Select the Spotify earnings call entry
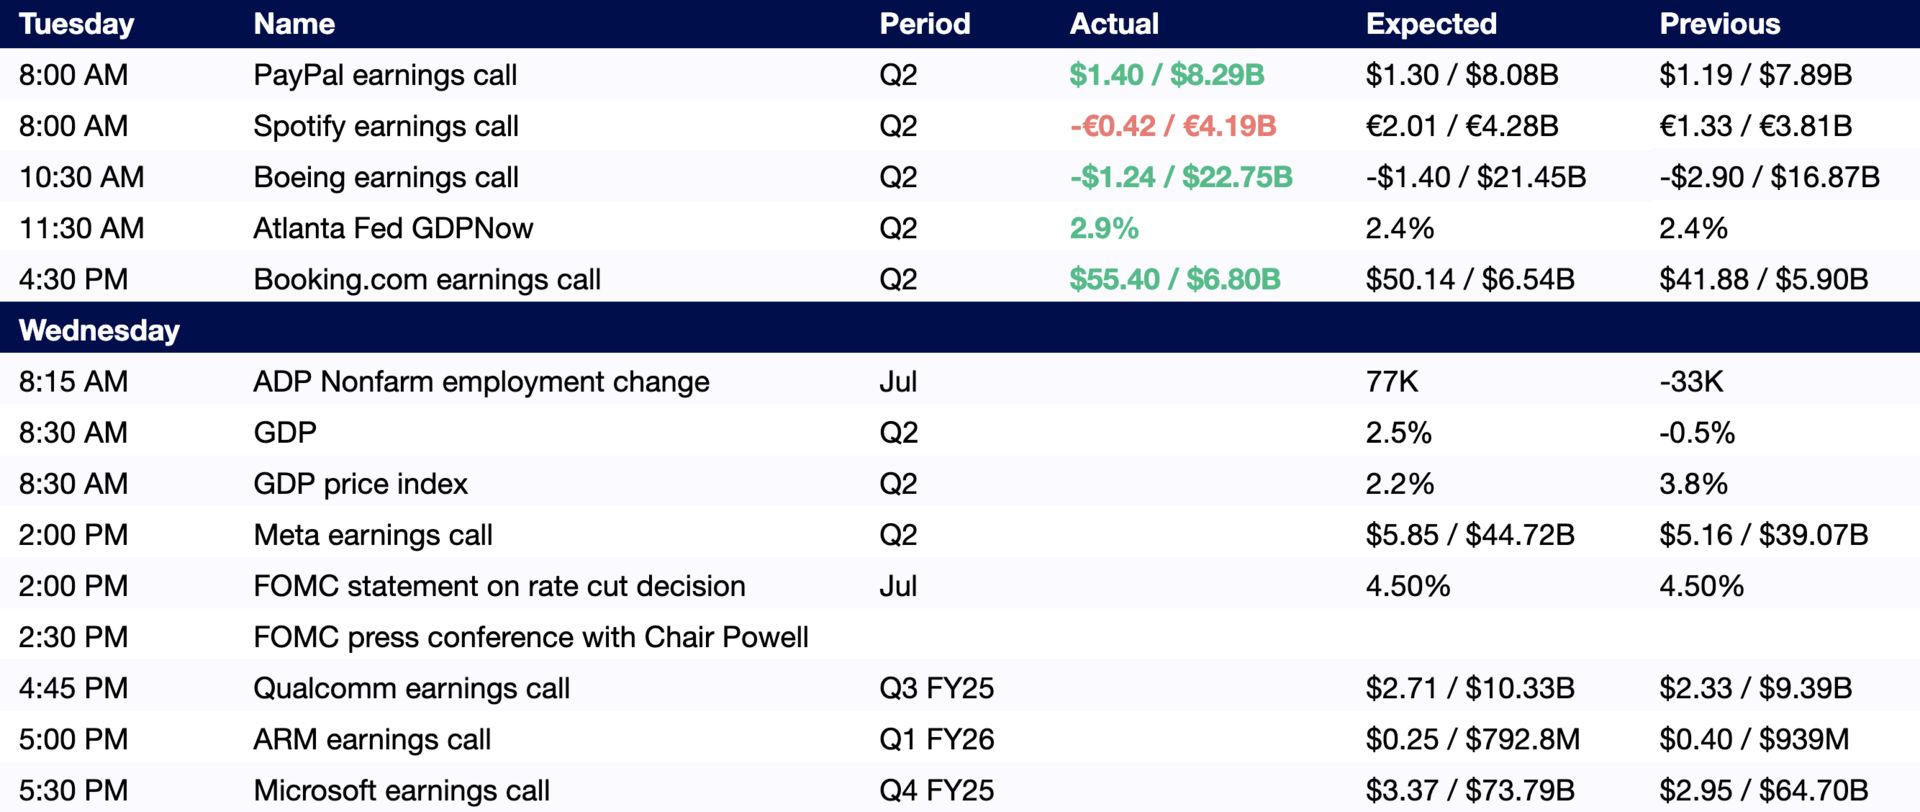The height and width of the screenshot is (812, 1920). pos(385,126)
